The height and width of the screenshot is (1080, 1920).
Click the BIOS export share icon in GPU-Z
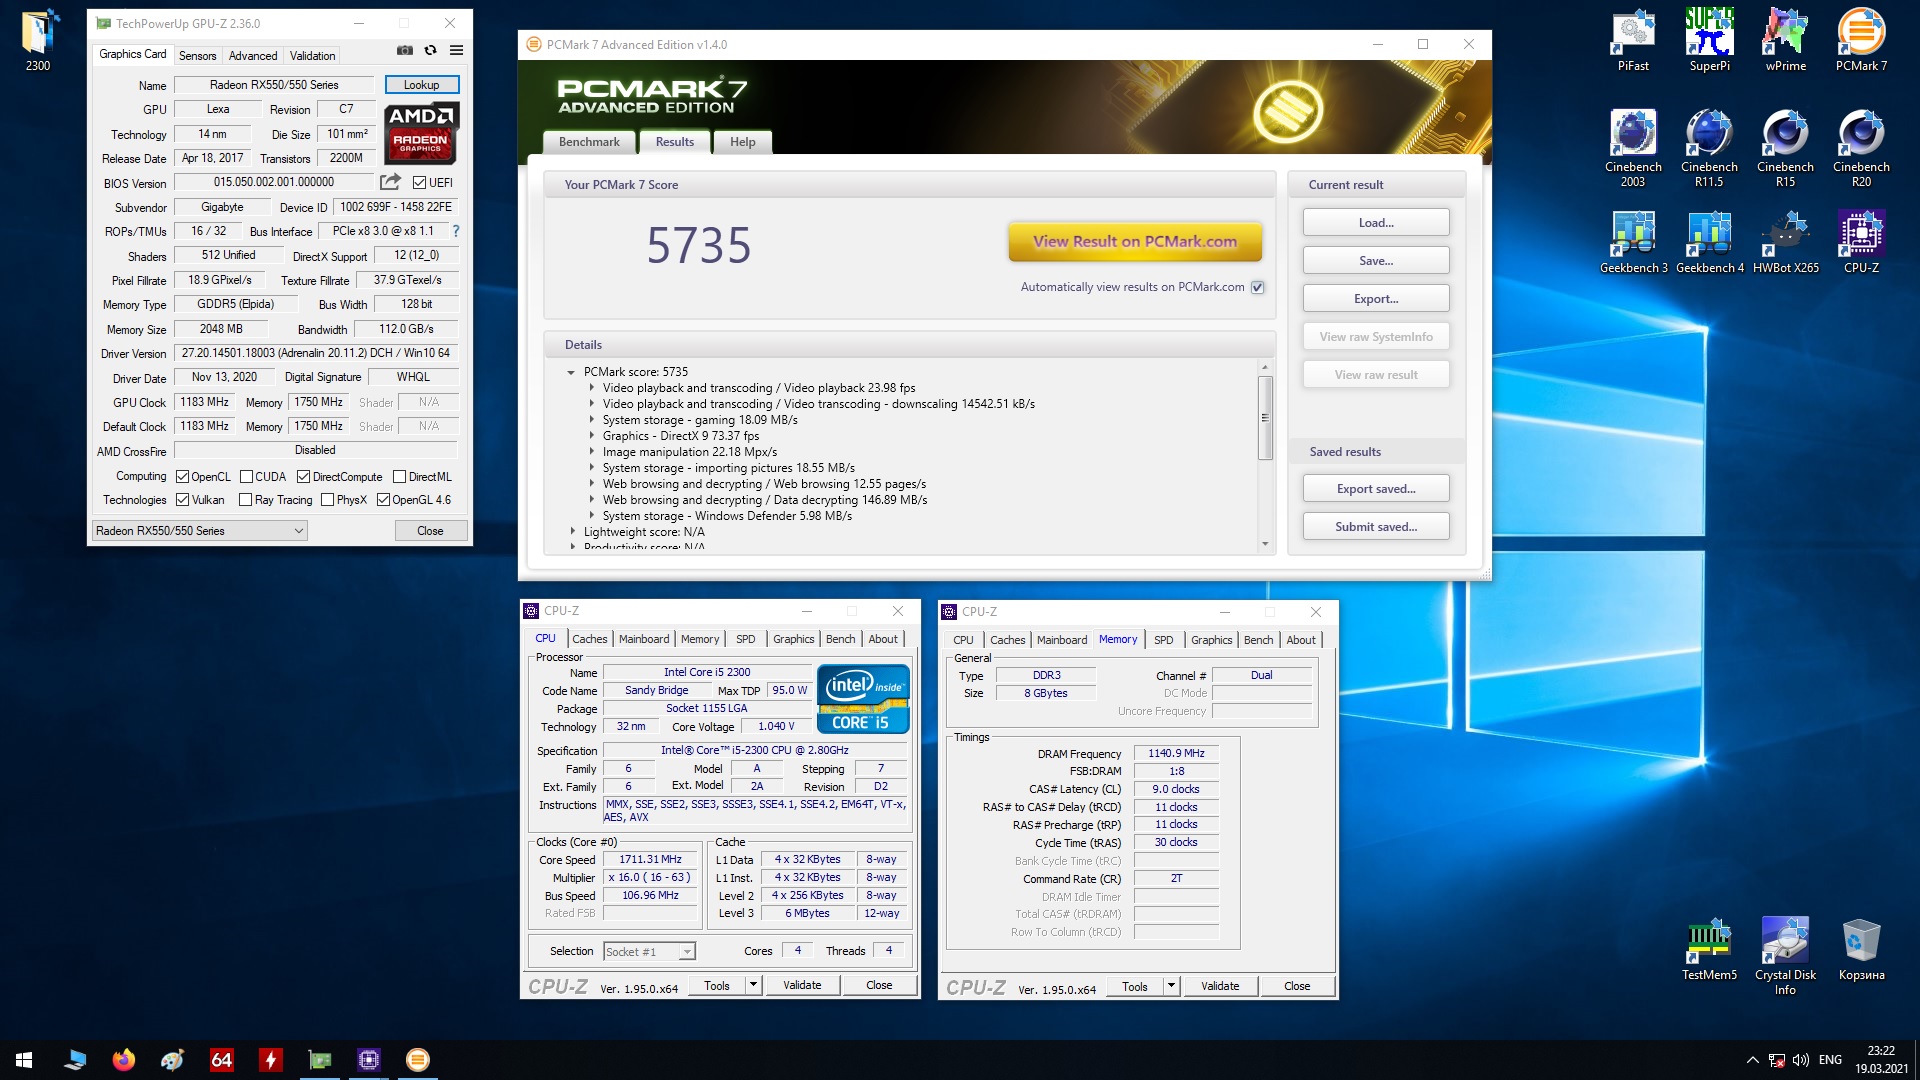point(390,181)
